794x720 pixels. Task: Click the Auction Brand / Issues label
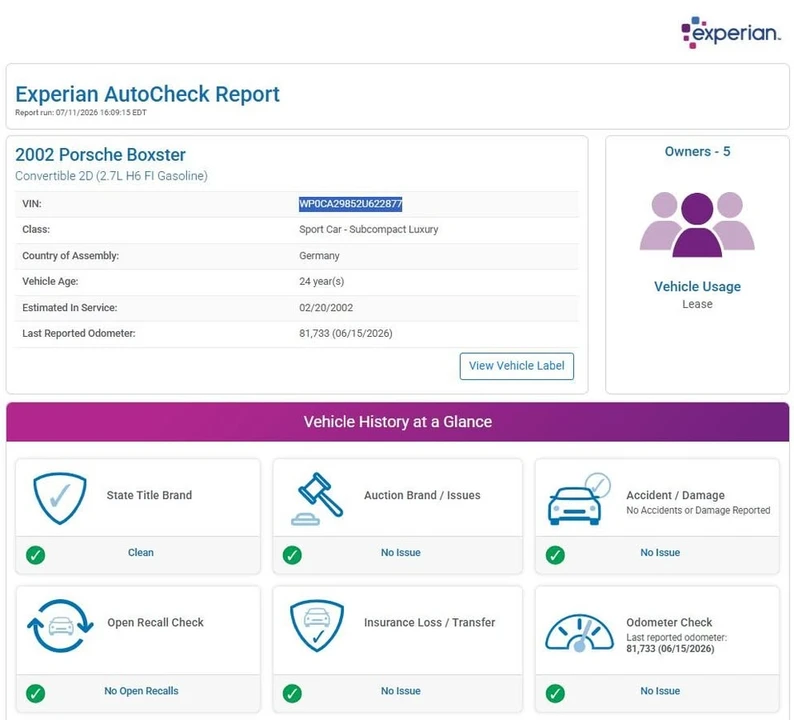tap(422, 495)
